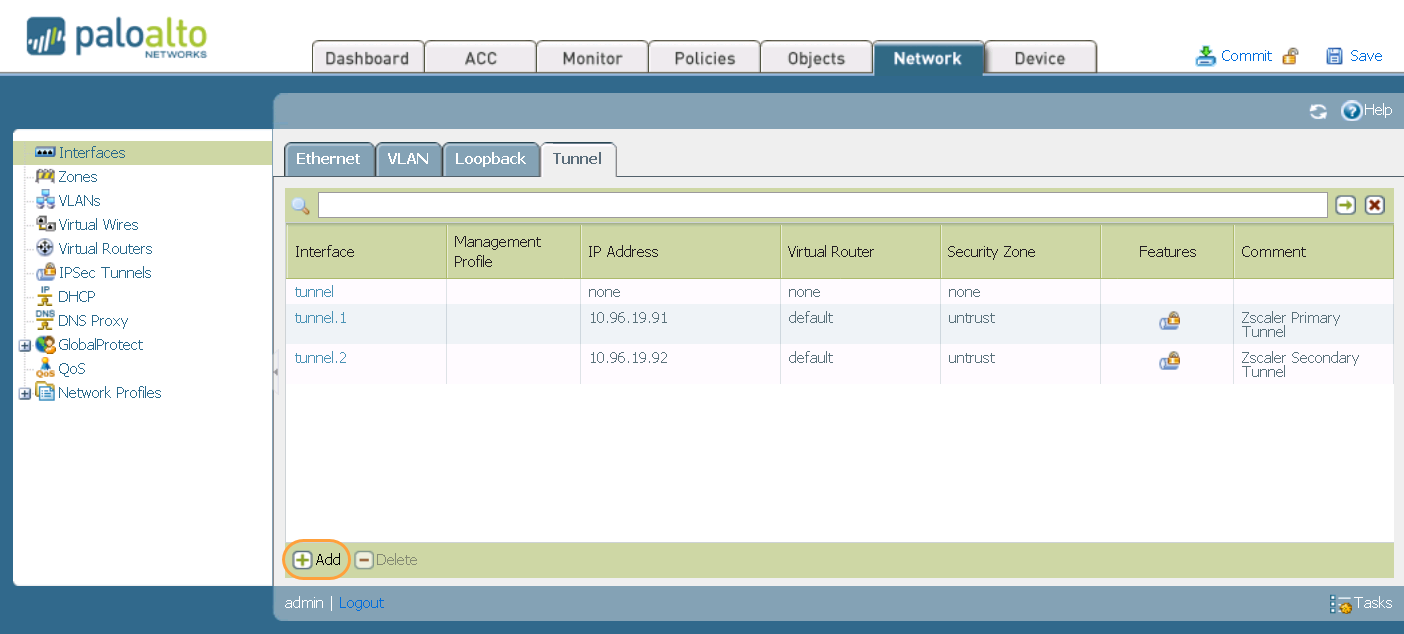Select the Loopback interfaces tab
Screen dimensions: 1404x634
click(490, 159)
